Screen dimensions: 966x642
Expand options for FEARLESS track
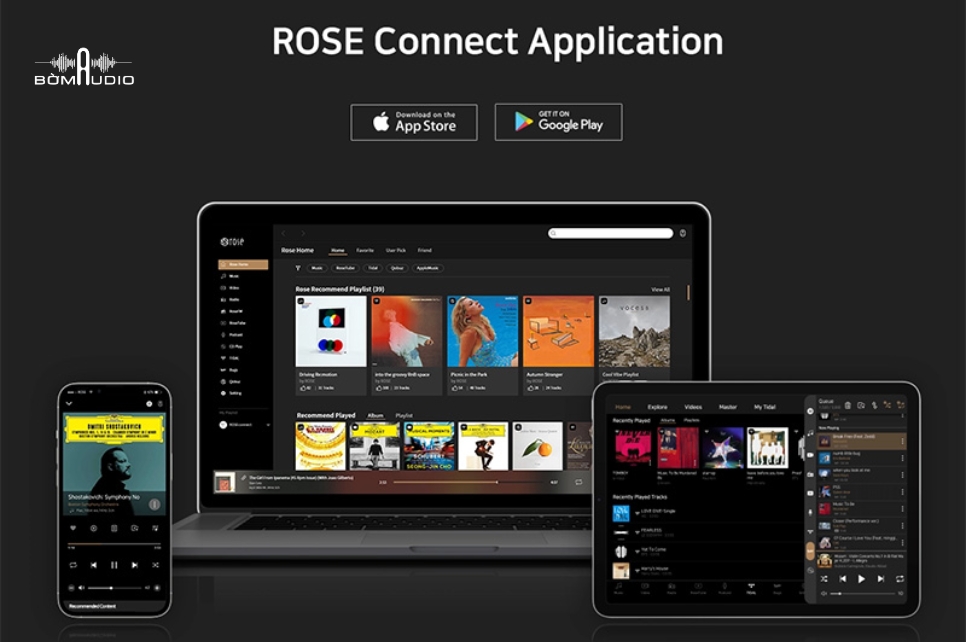637,532
